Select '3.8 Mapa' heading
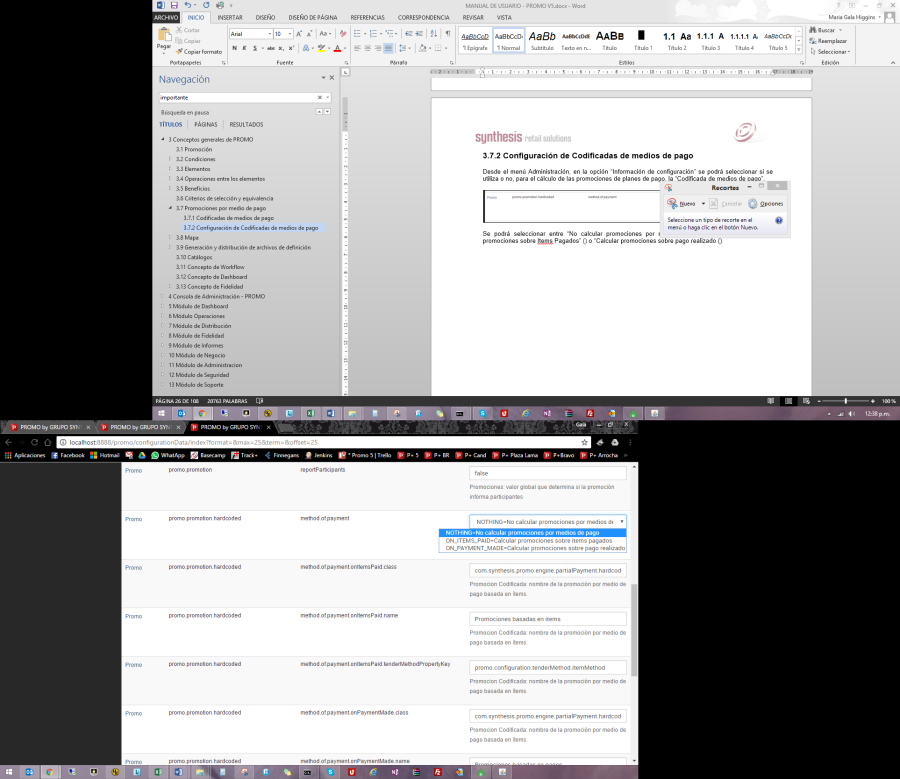The image size is (900, 779). pos(187,238)
